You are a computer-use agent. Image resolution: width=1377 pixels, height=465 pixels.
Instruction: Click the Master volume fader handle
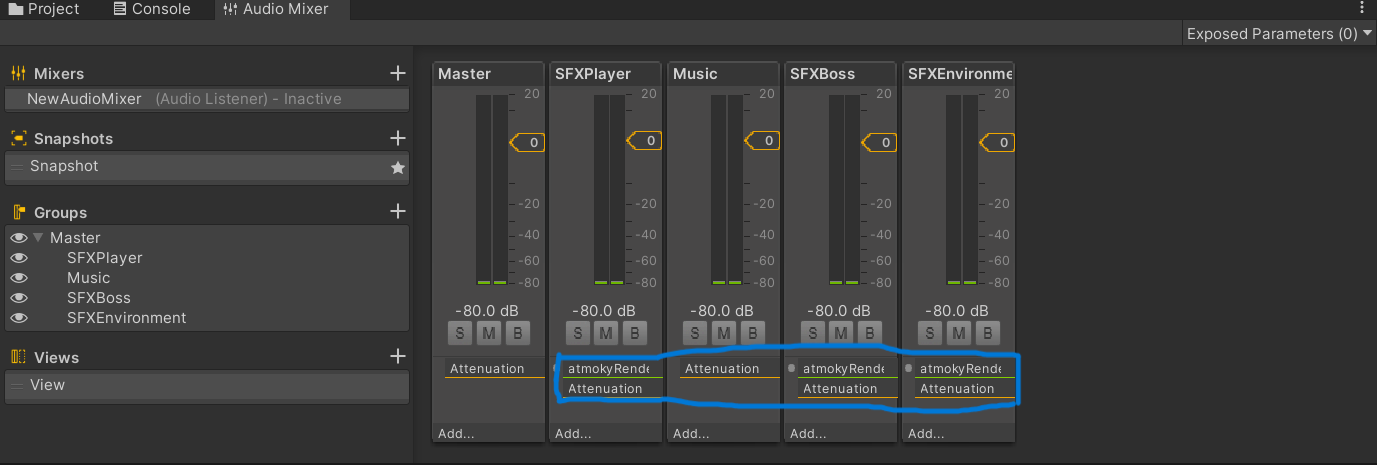click(x=527, y=142)
